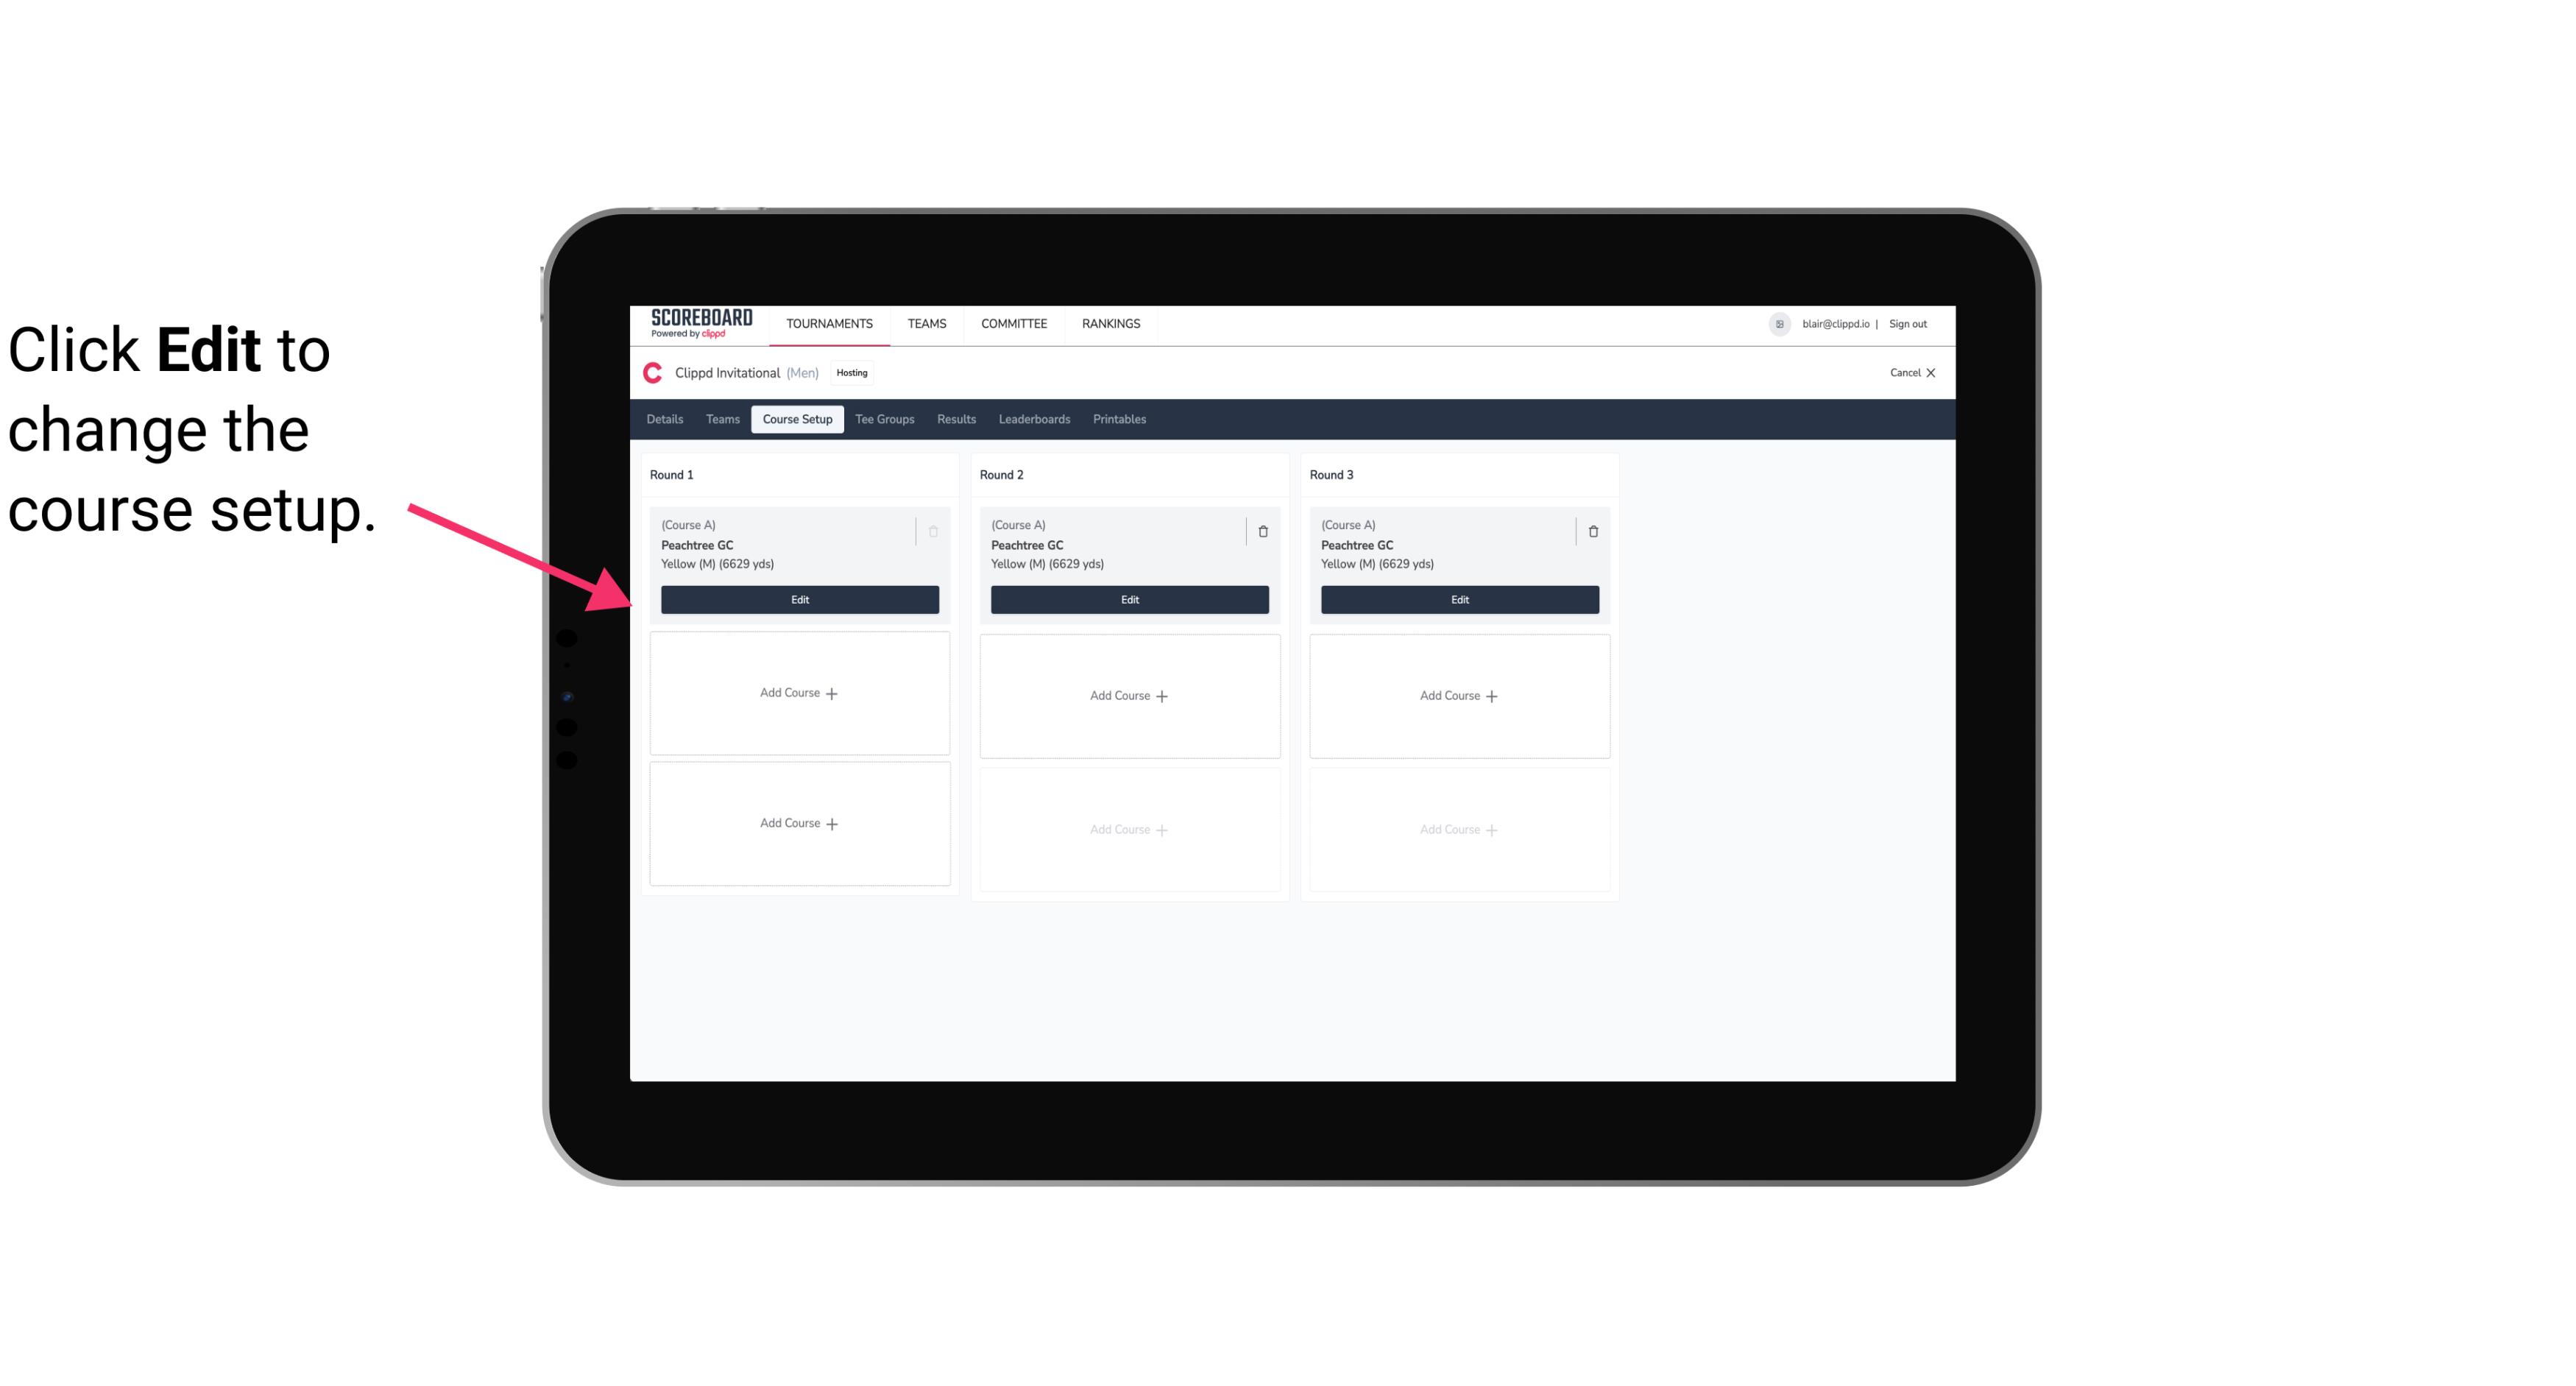Image resolution: width=2576 pixels, height=1386 pixels.
Task: Open the Leaderboards tab
Action: click(x=1034, y=420)
